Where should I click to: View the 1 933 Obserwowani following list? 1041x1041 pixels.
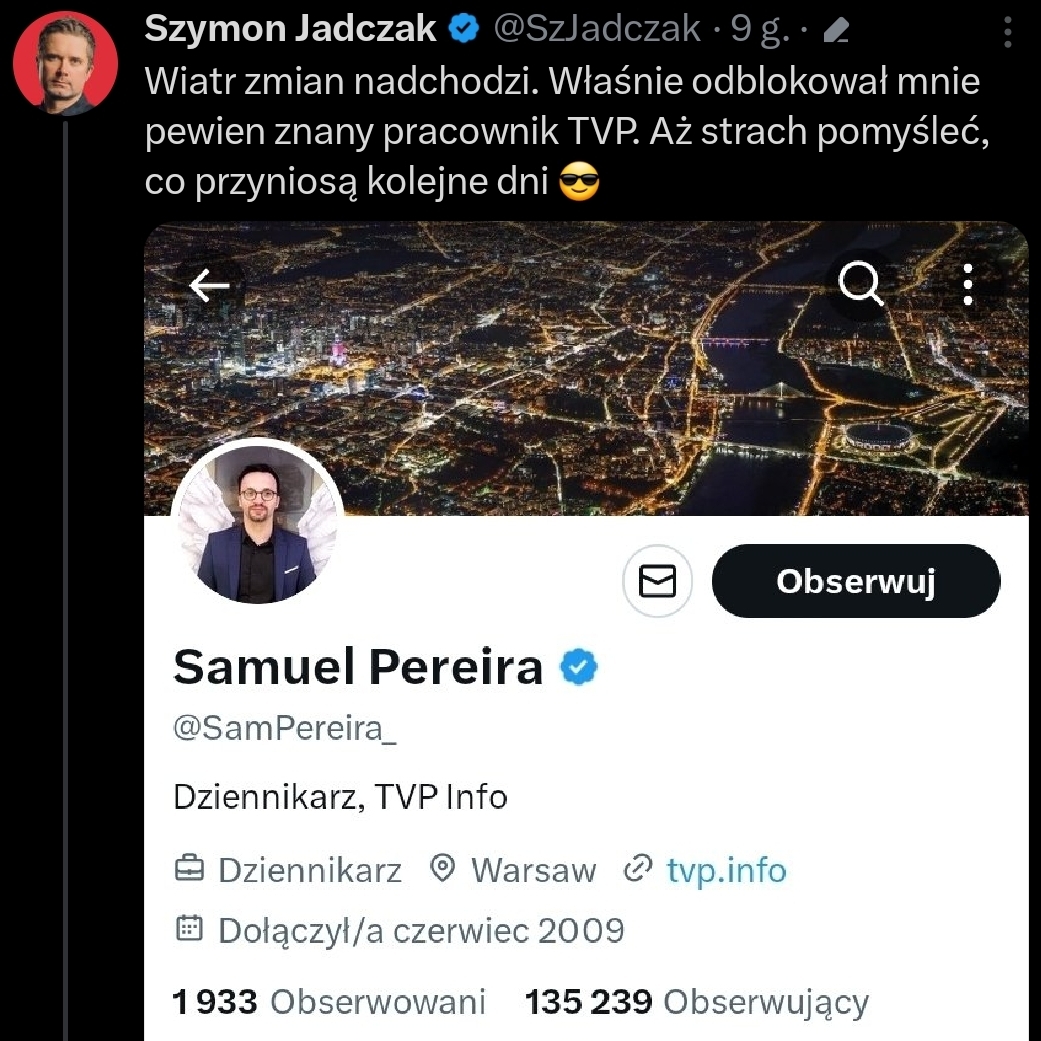[x=329, y=1001]
